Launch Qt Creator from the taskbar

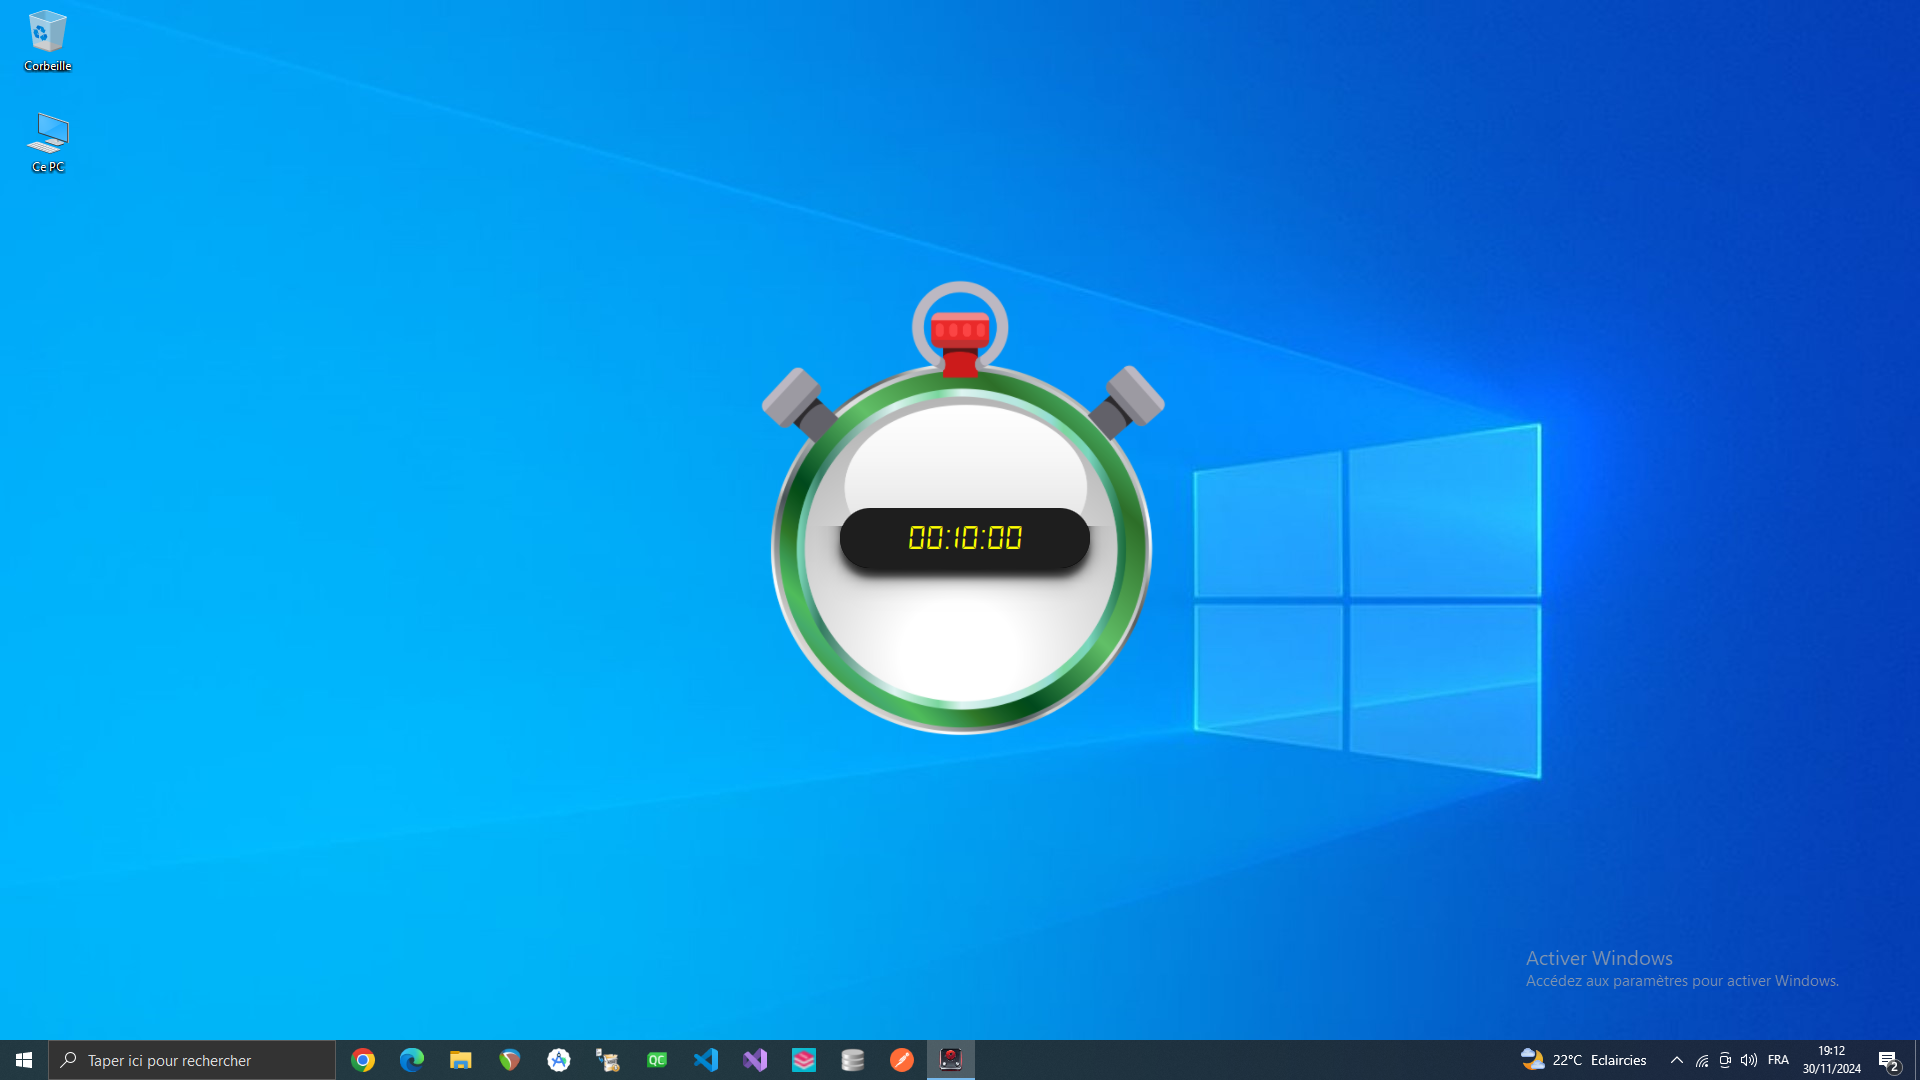(x=657, y=1060)
